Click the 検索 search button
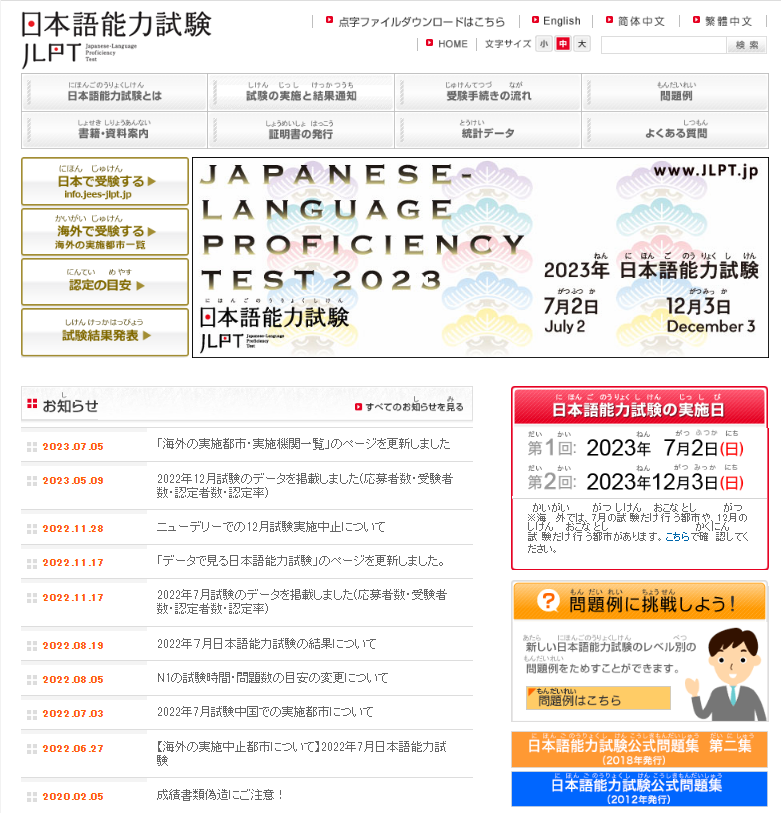 coord(747,45)
